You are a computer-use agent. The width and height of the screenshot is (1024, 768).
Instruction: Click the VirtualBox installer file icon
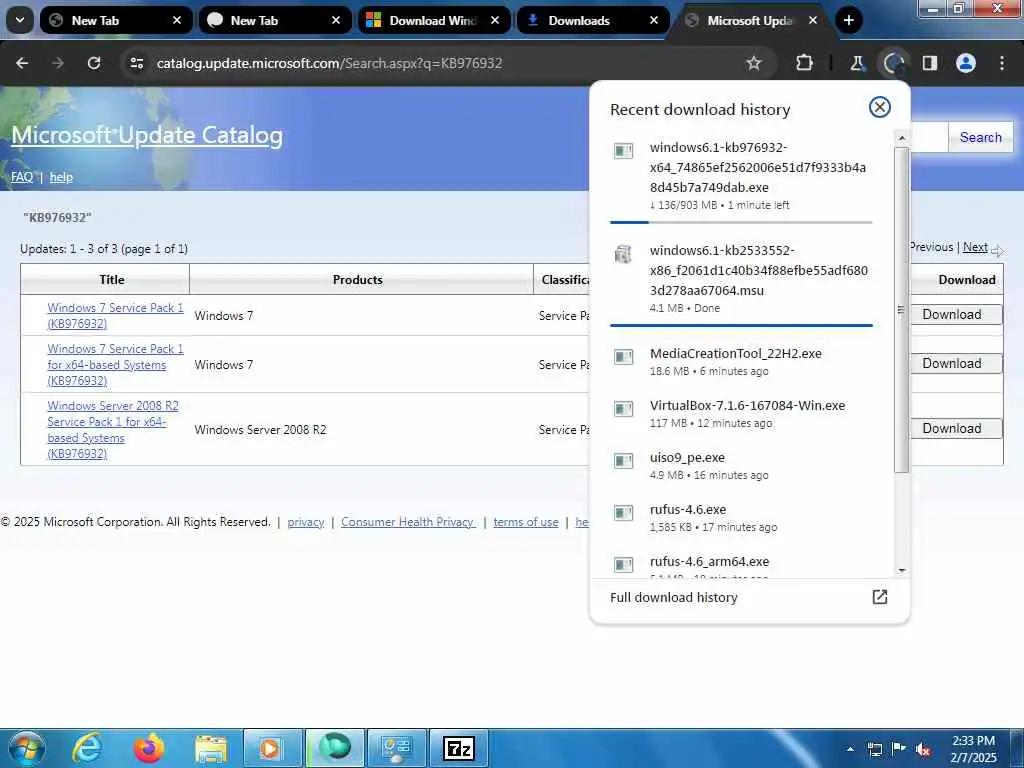coord(624,409)
